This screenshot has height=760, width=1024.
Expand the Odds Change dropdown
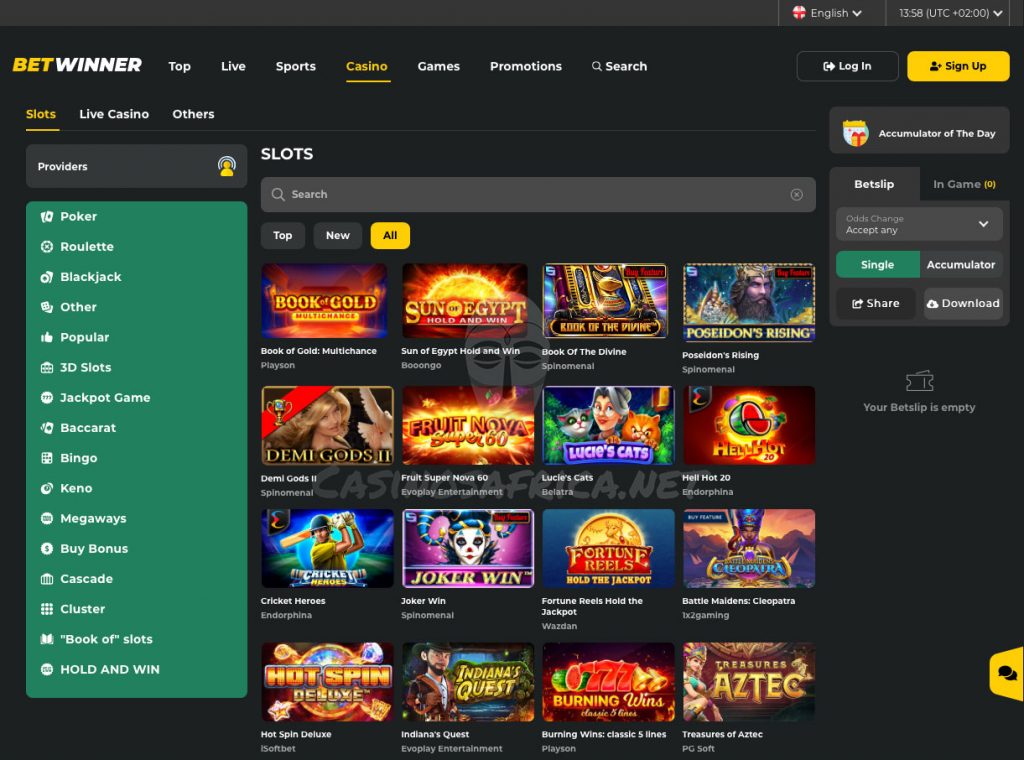coord(919,224)
